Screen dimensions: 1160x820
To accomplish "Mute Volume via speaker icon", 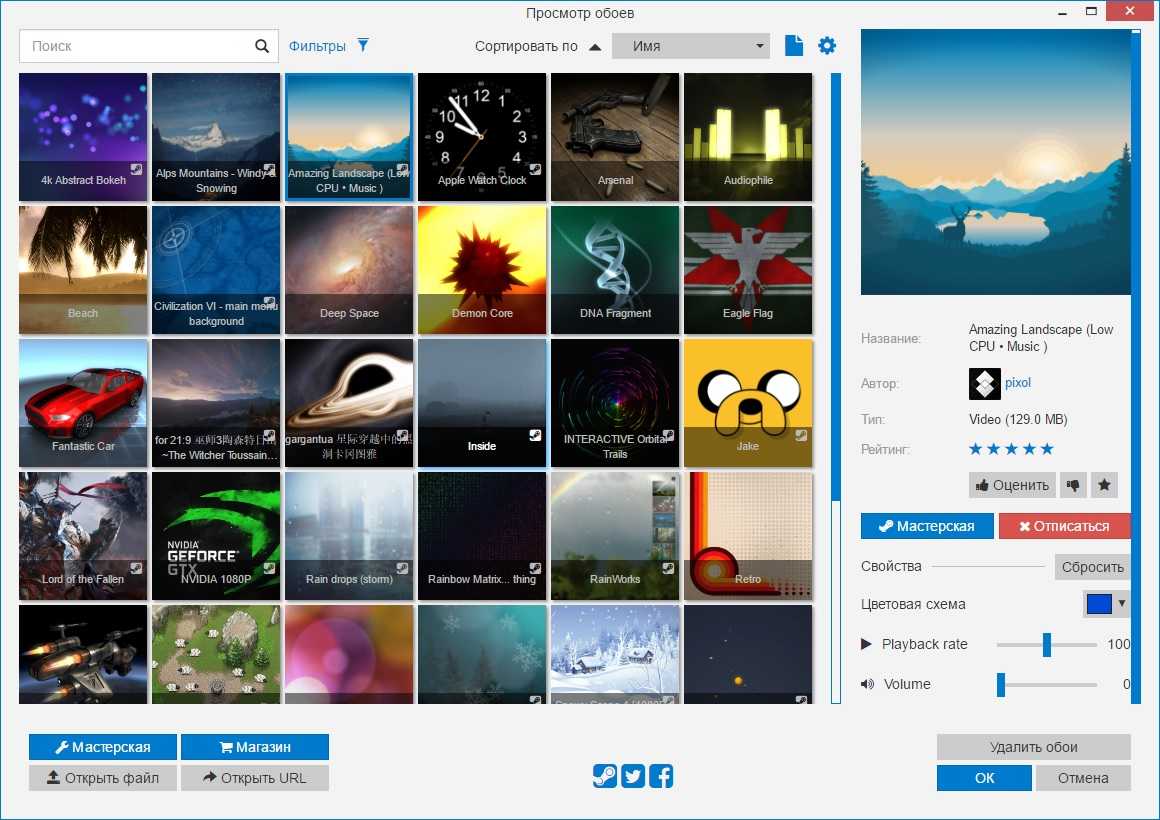I will point(867,684).
